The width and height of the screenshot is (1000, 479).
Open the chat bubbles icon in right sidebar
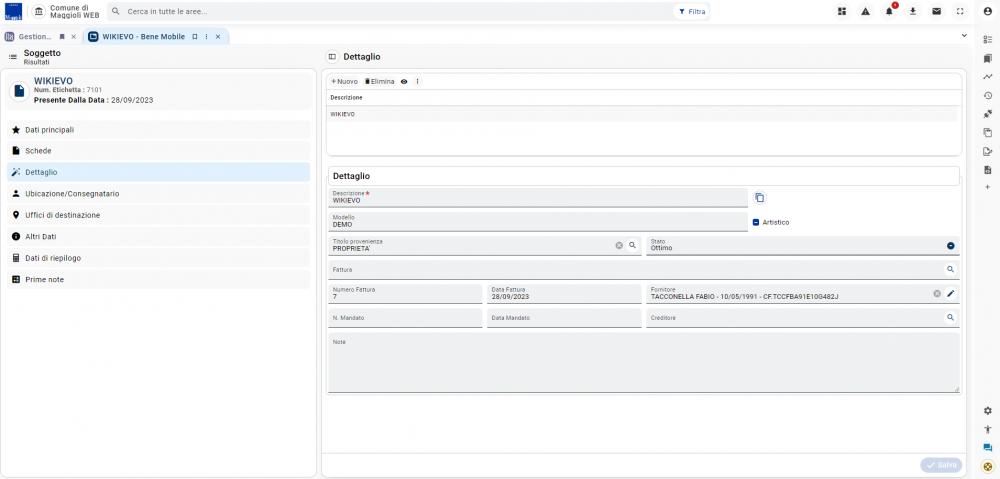tap(988, 448)
